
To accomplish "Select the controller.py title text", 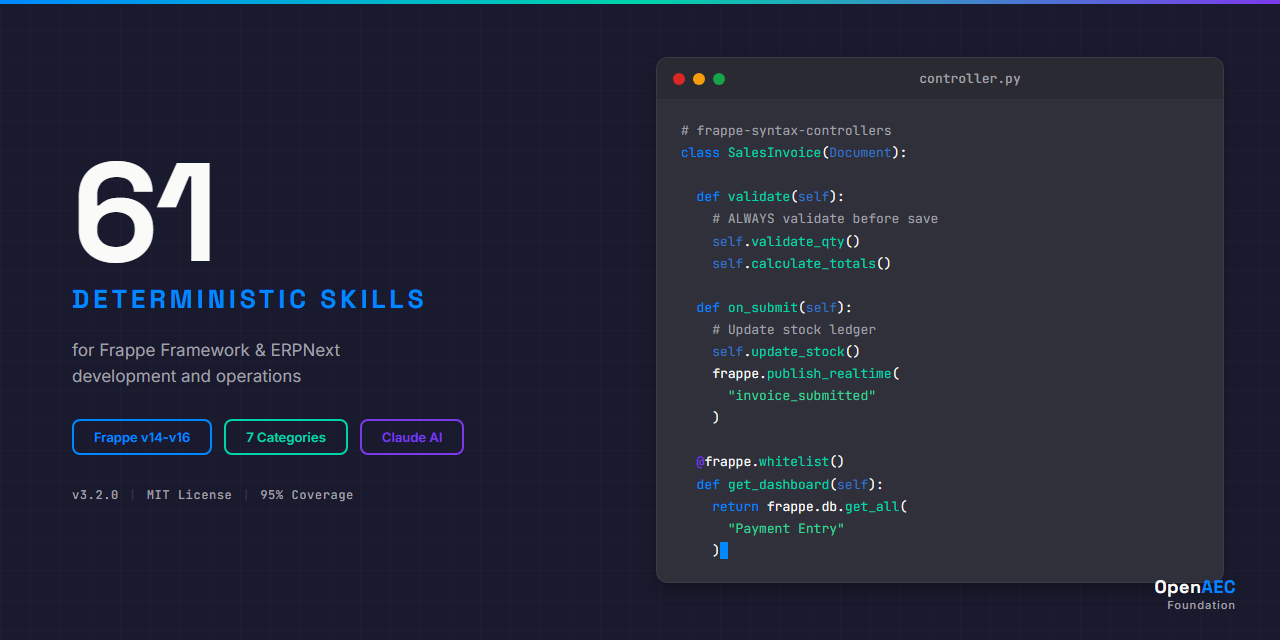I will (970, 79).
